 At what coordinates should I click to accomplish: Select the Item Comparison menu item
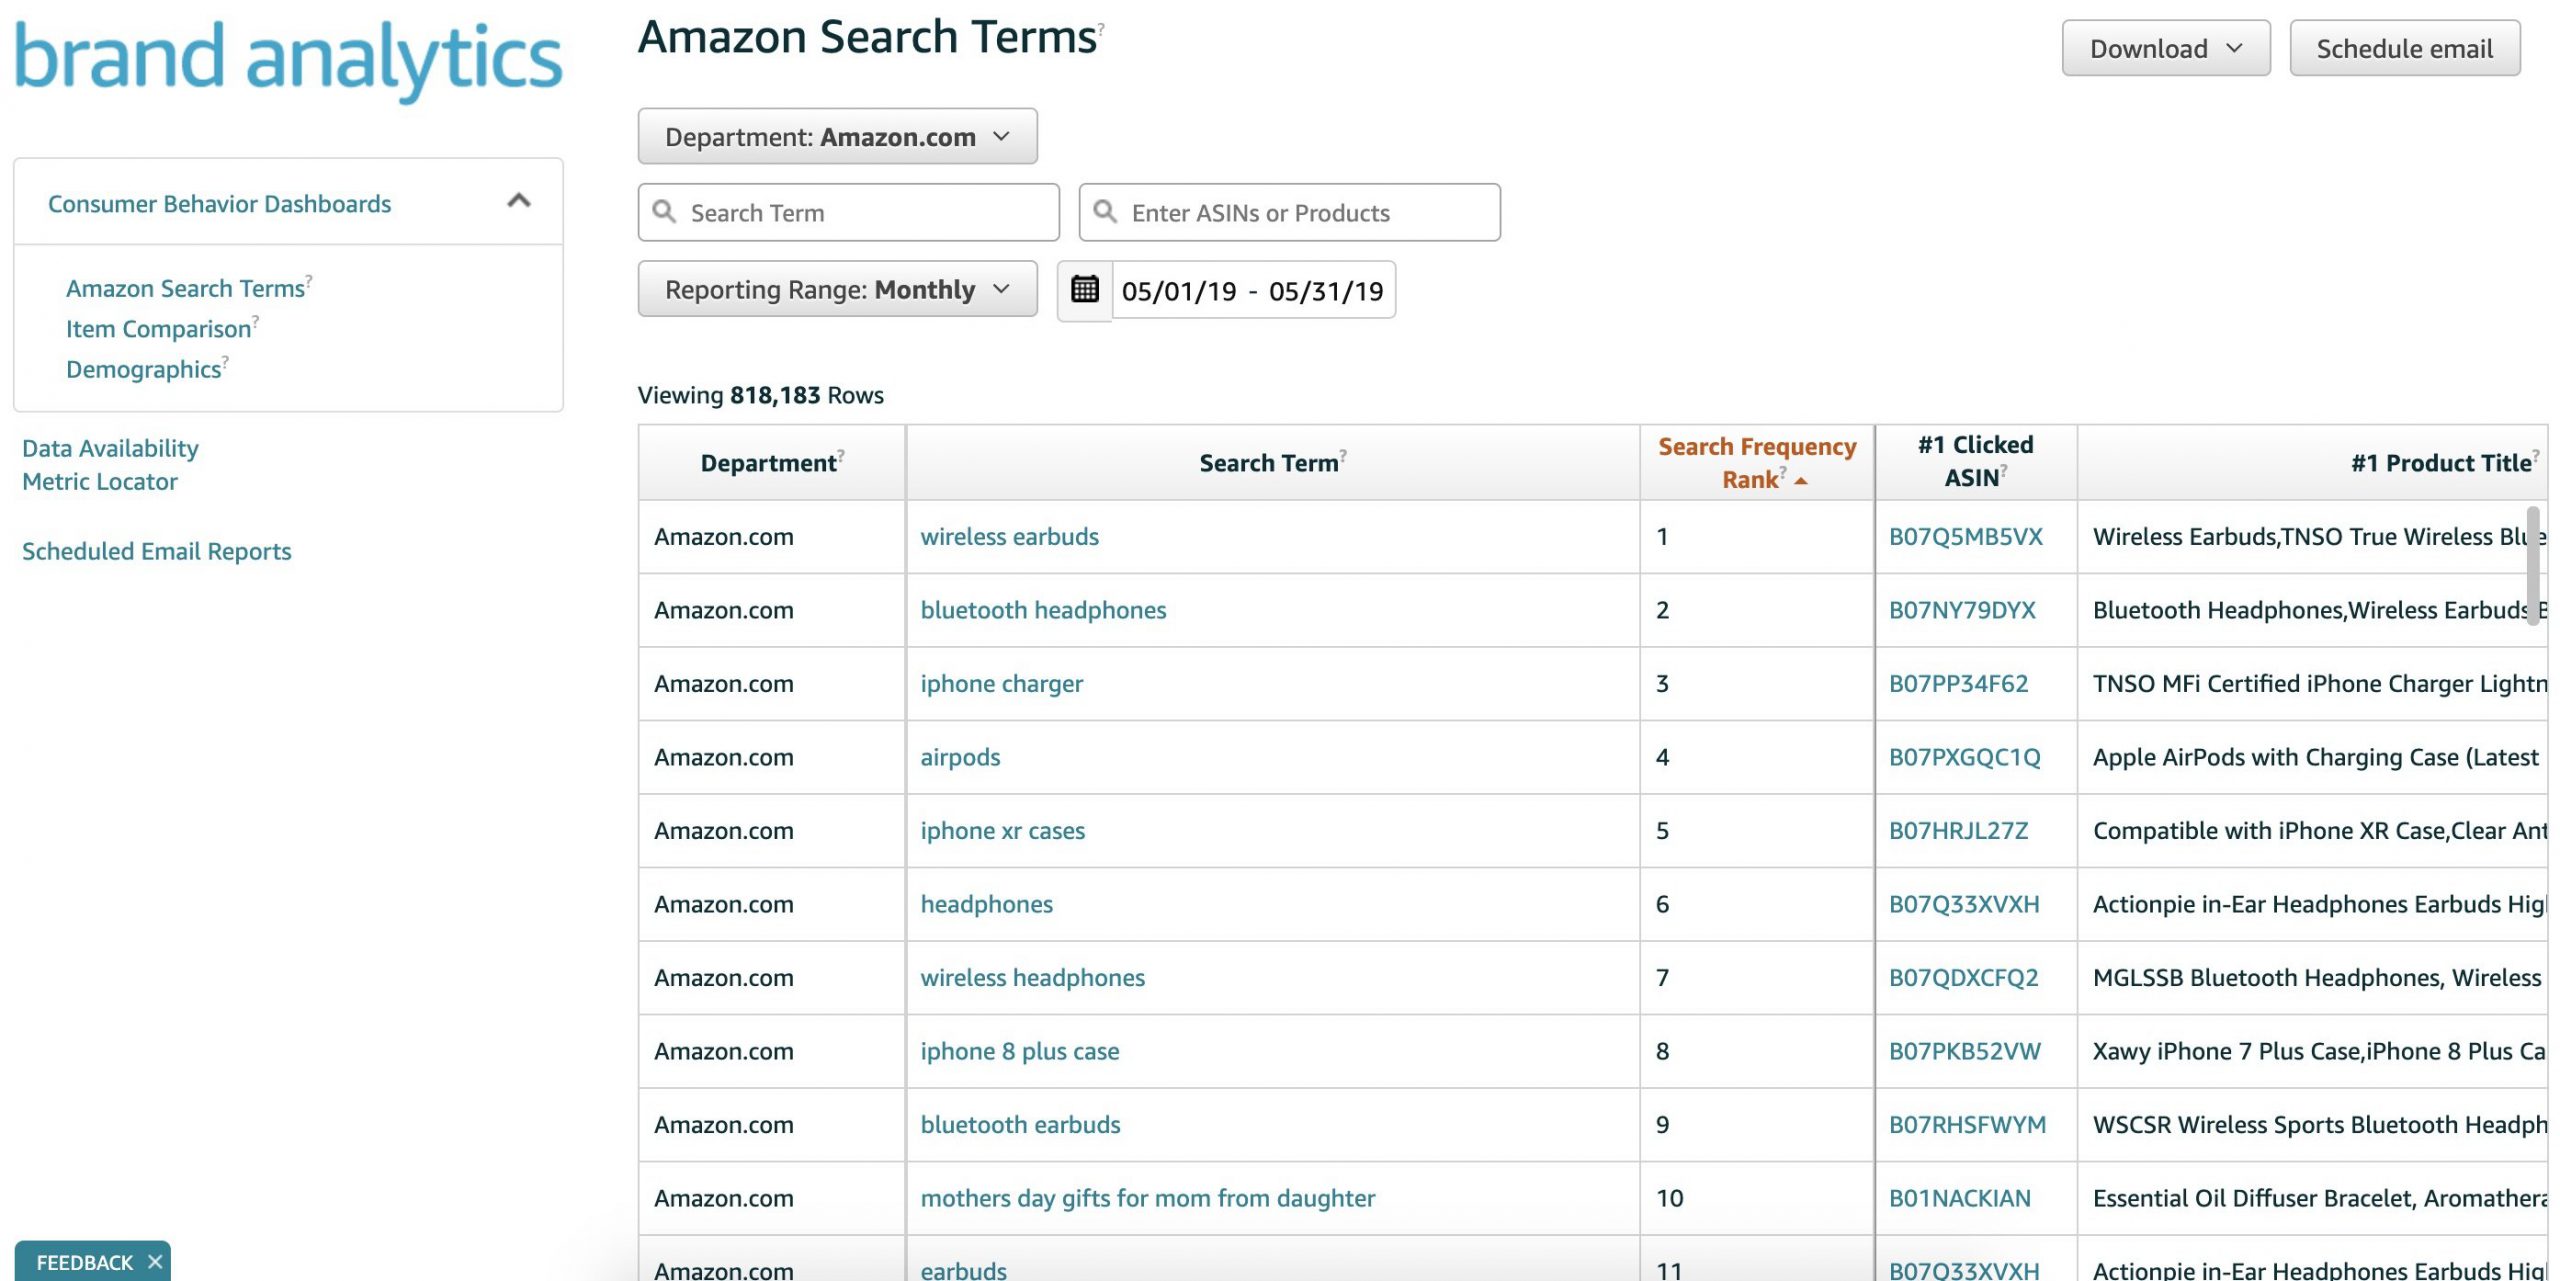(x=158, y=327)
